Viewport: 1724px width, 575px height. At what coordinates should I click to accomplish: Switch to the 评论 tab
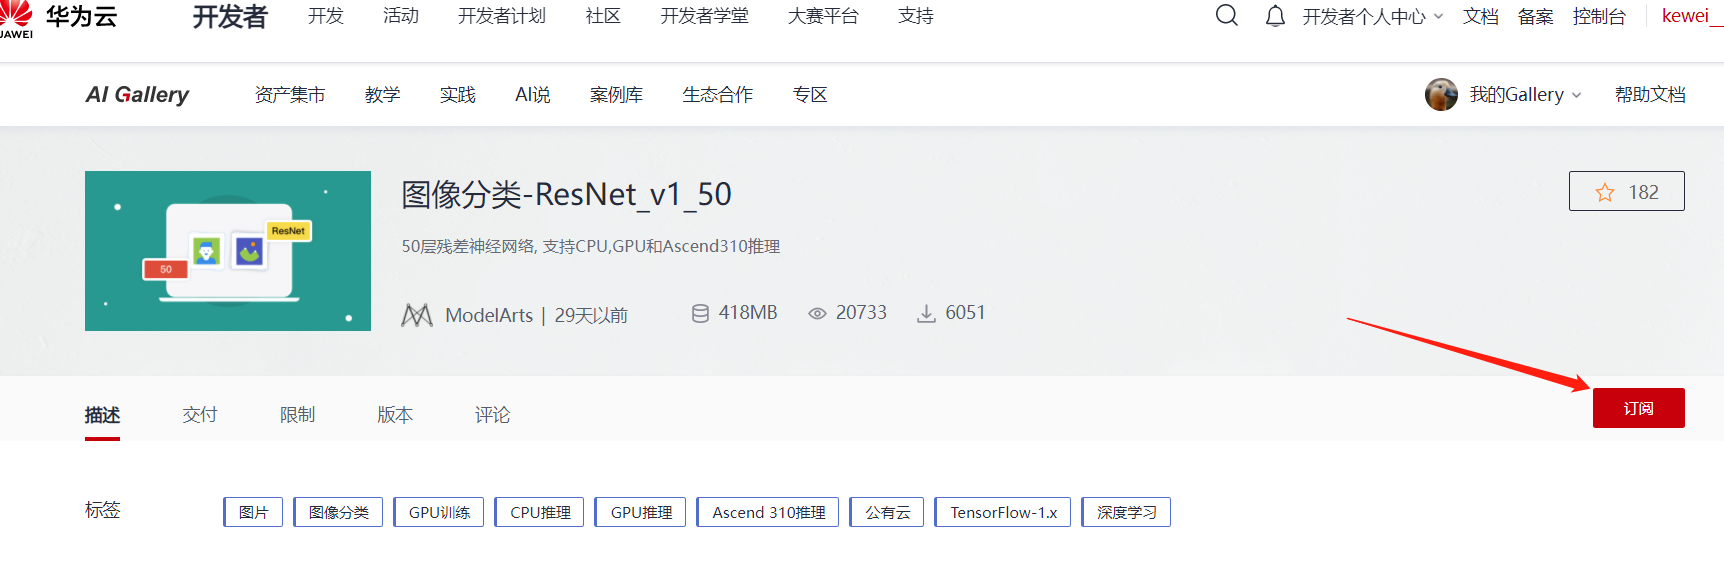(492, 415)
